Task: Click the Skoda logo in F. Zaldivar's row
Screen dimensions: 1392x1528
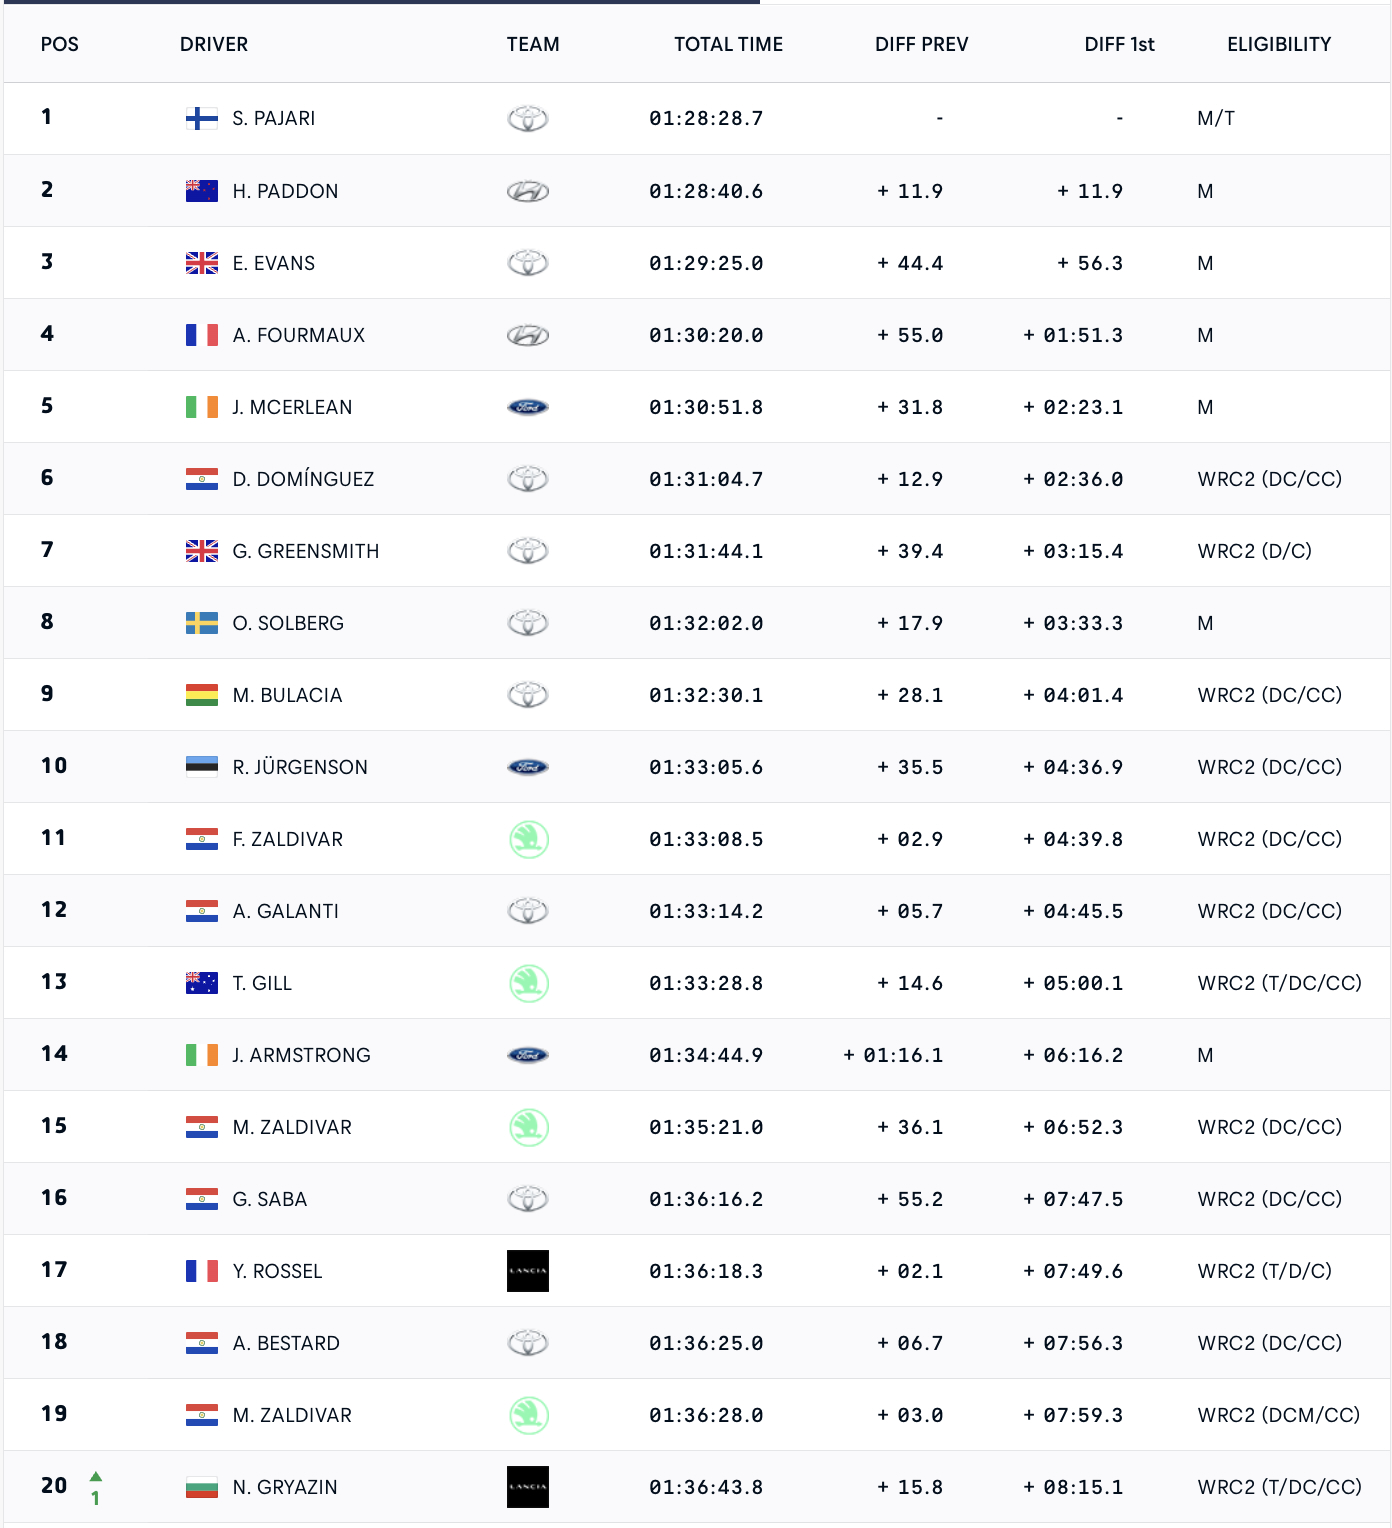Action: pyautogui.click(x=528, y=839)
